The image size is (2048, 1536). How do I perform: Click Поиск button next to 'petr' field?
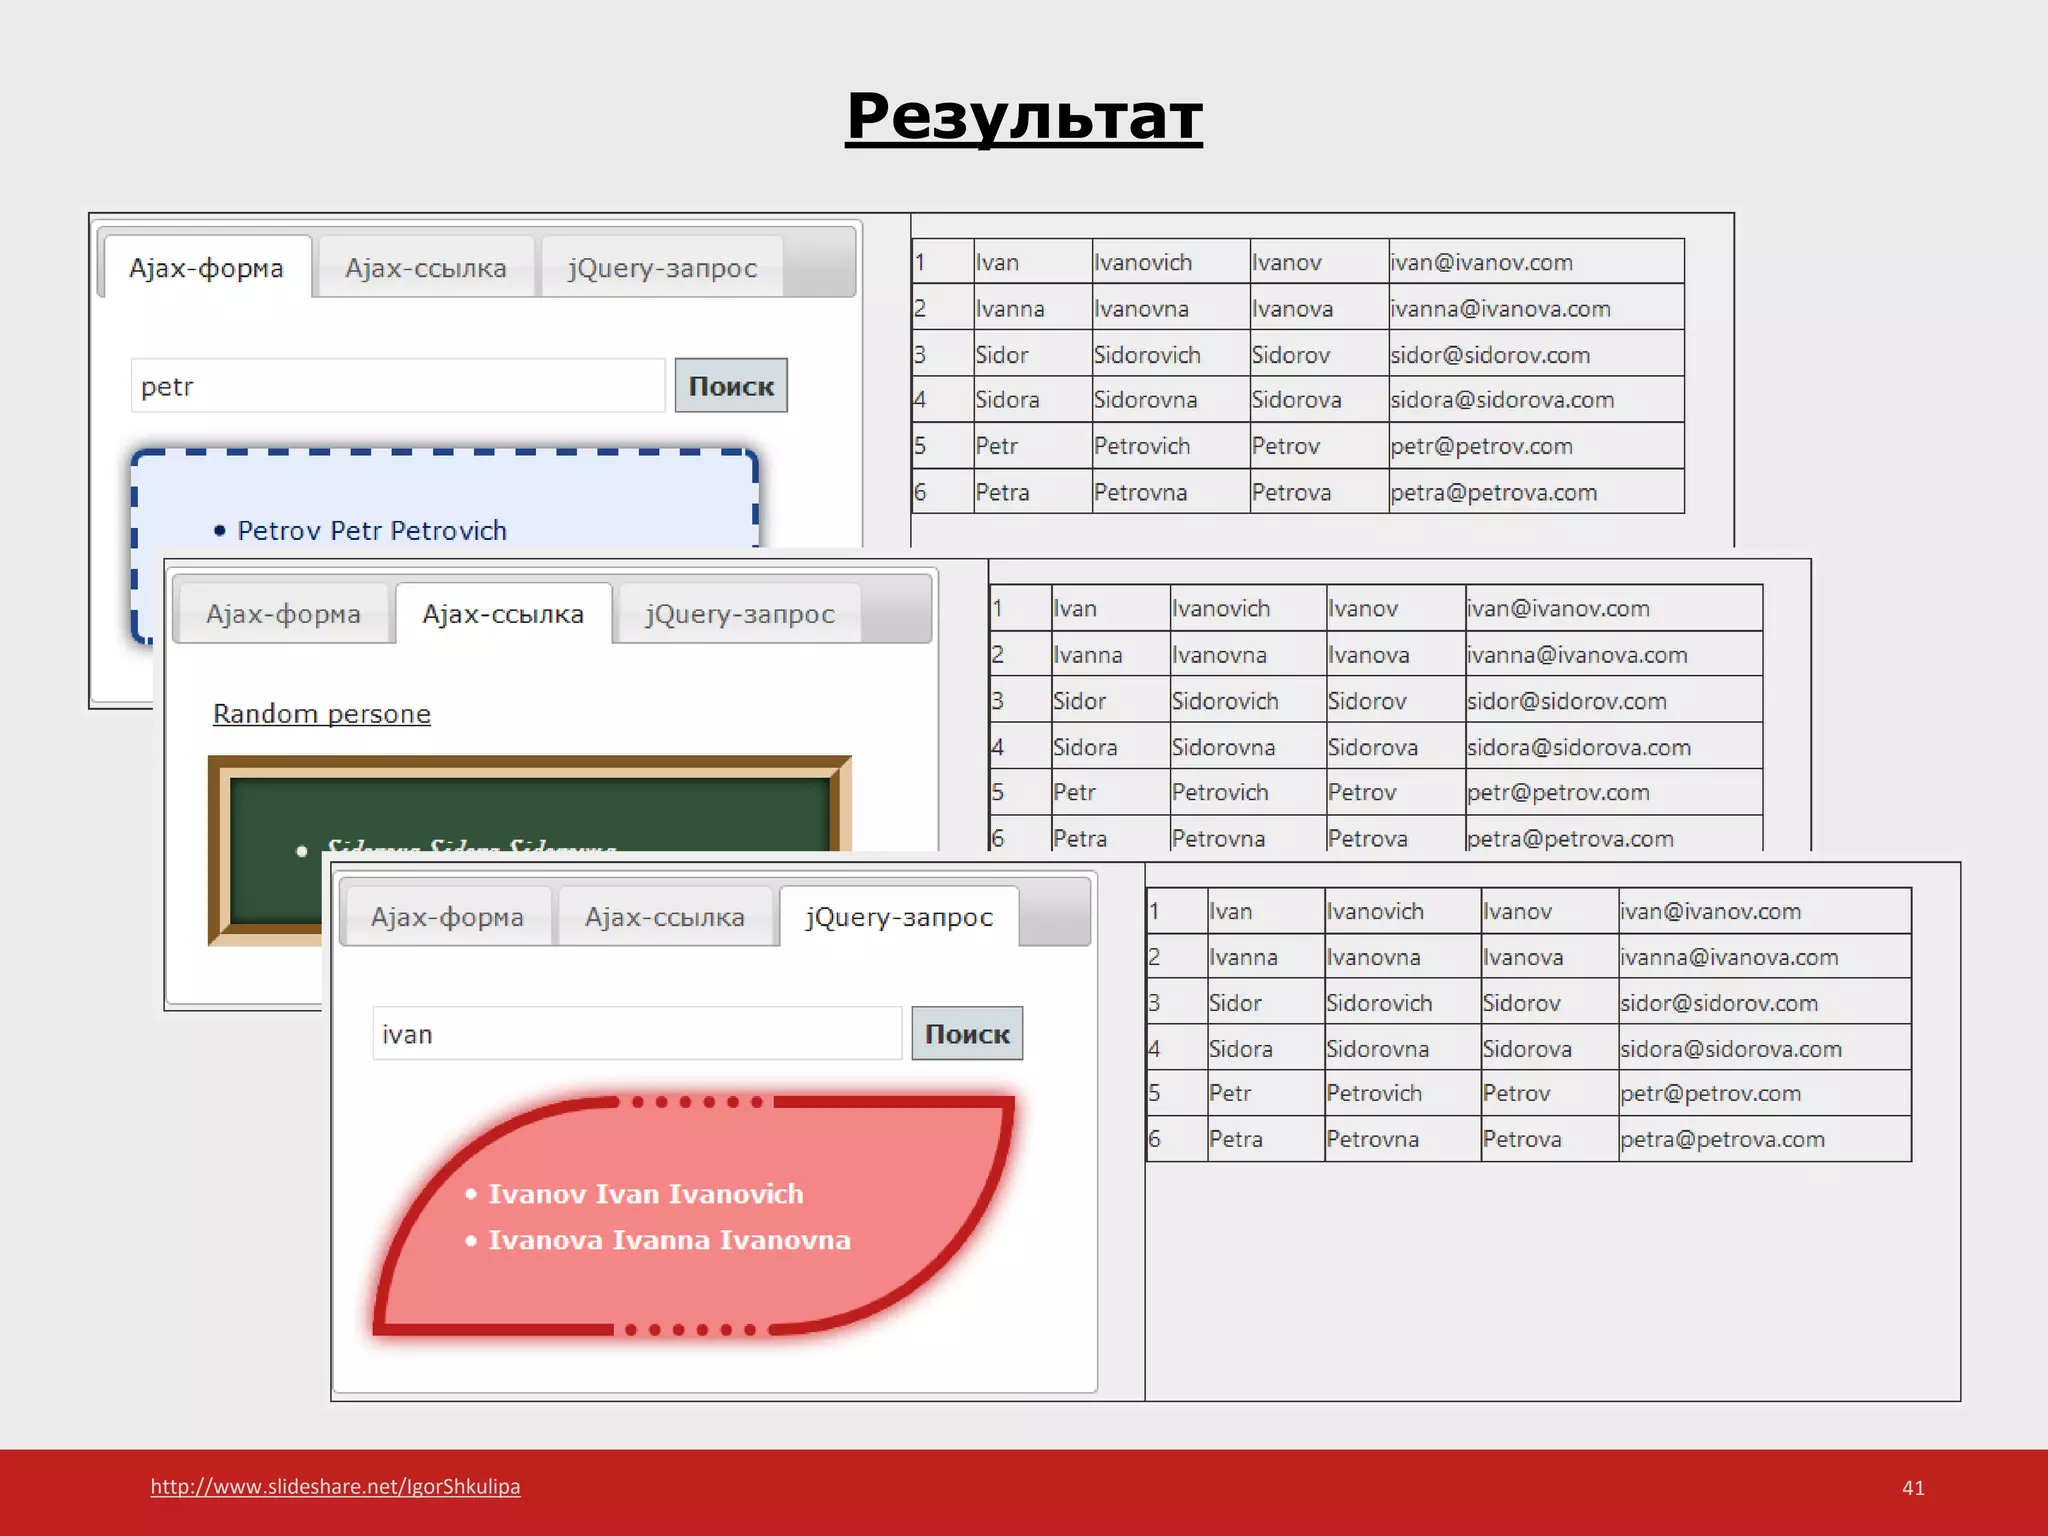(x=731, y=385)
